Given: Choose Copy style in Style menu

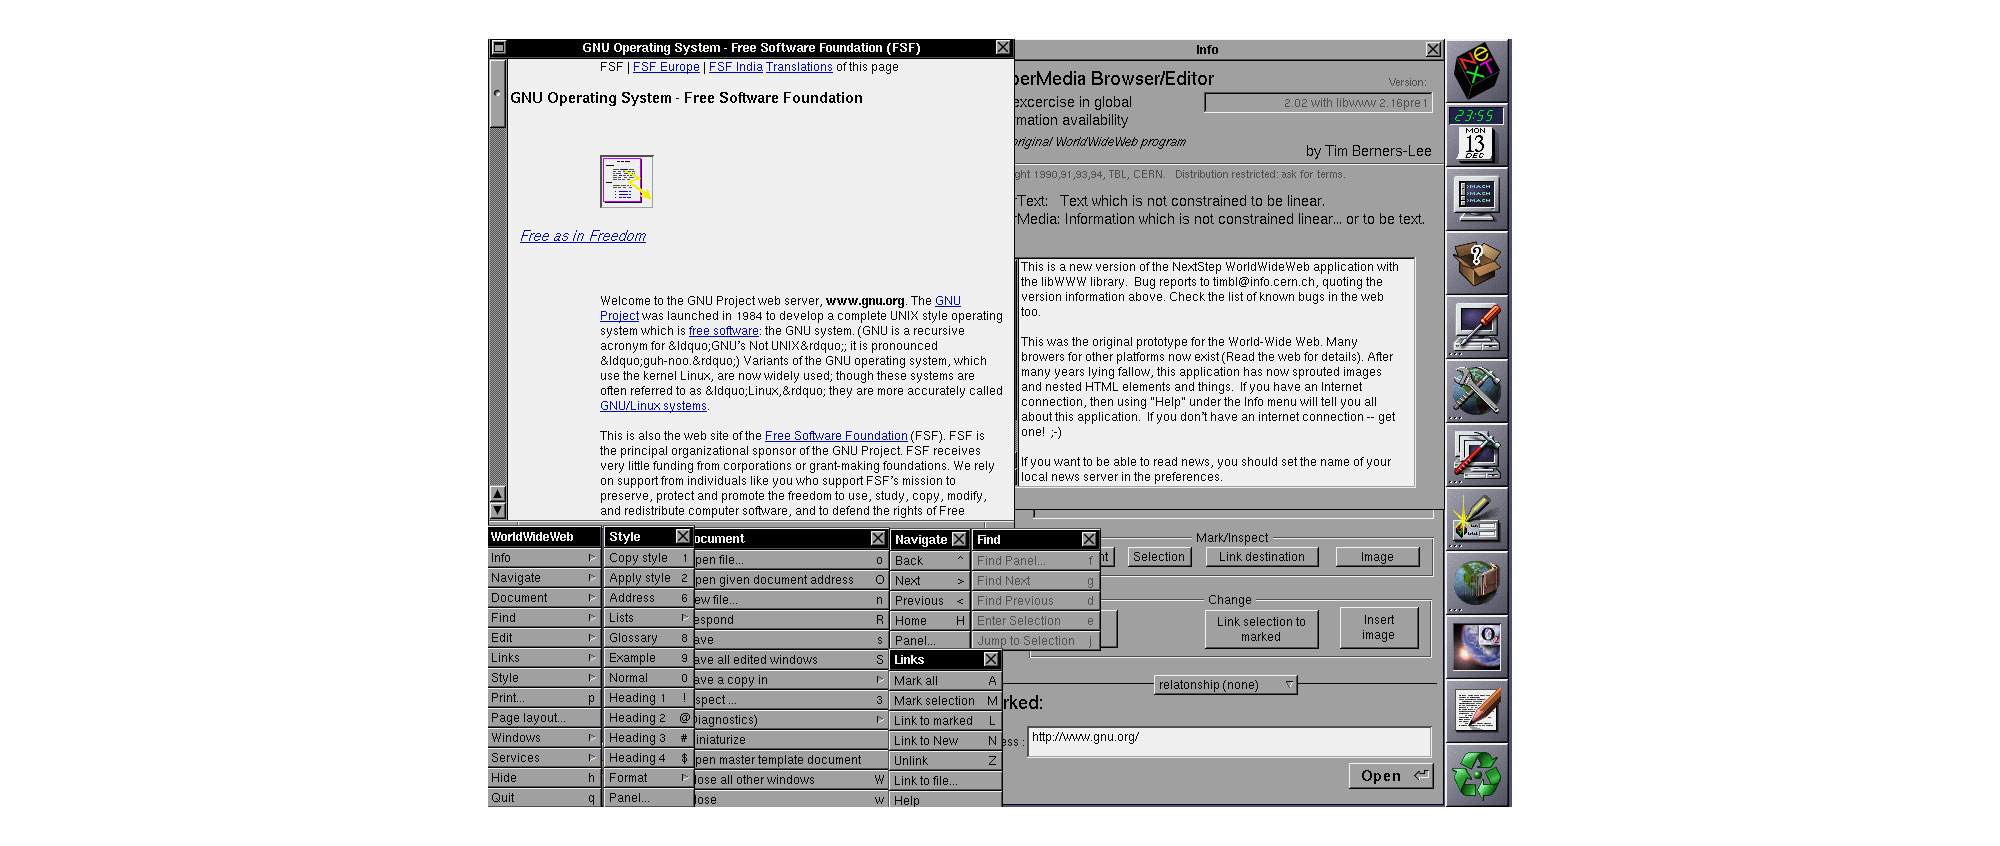Looking at the screenshot, I should point(649,558).
